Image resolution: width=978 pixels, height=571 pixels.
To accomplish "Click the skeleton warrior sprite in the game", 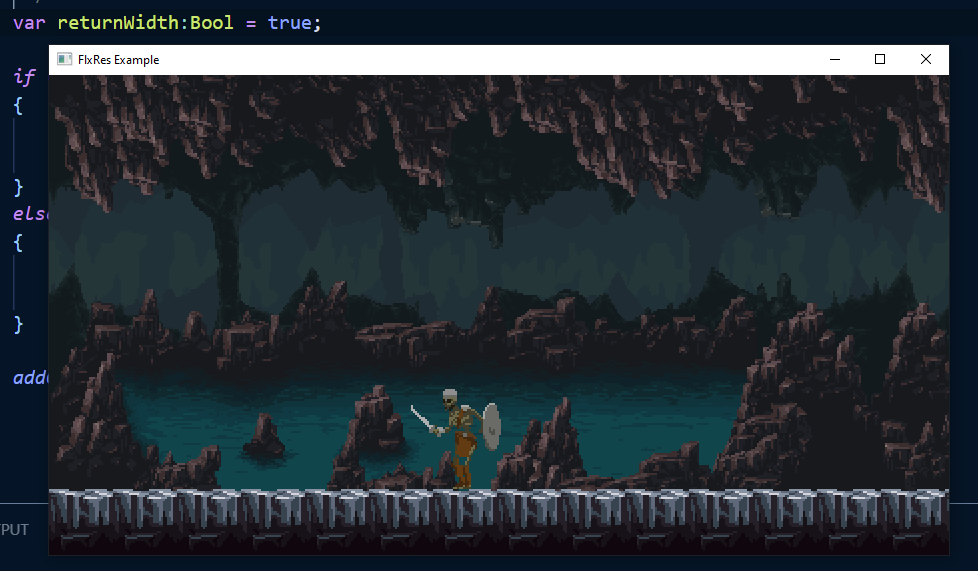I will coord(458,438).
